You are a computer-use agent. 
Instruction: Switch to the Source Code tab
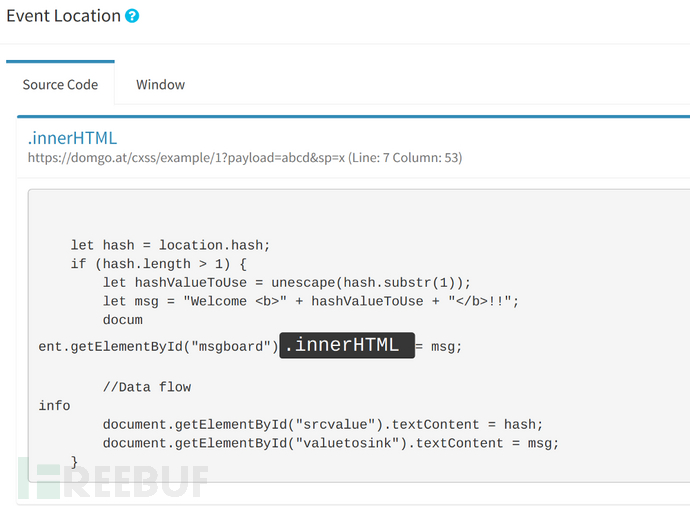coord(60,84)
